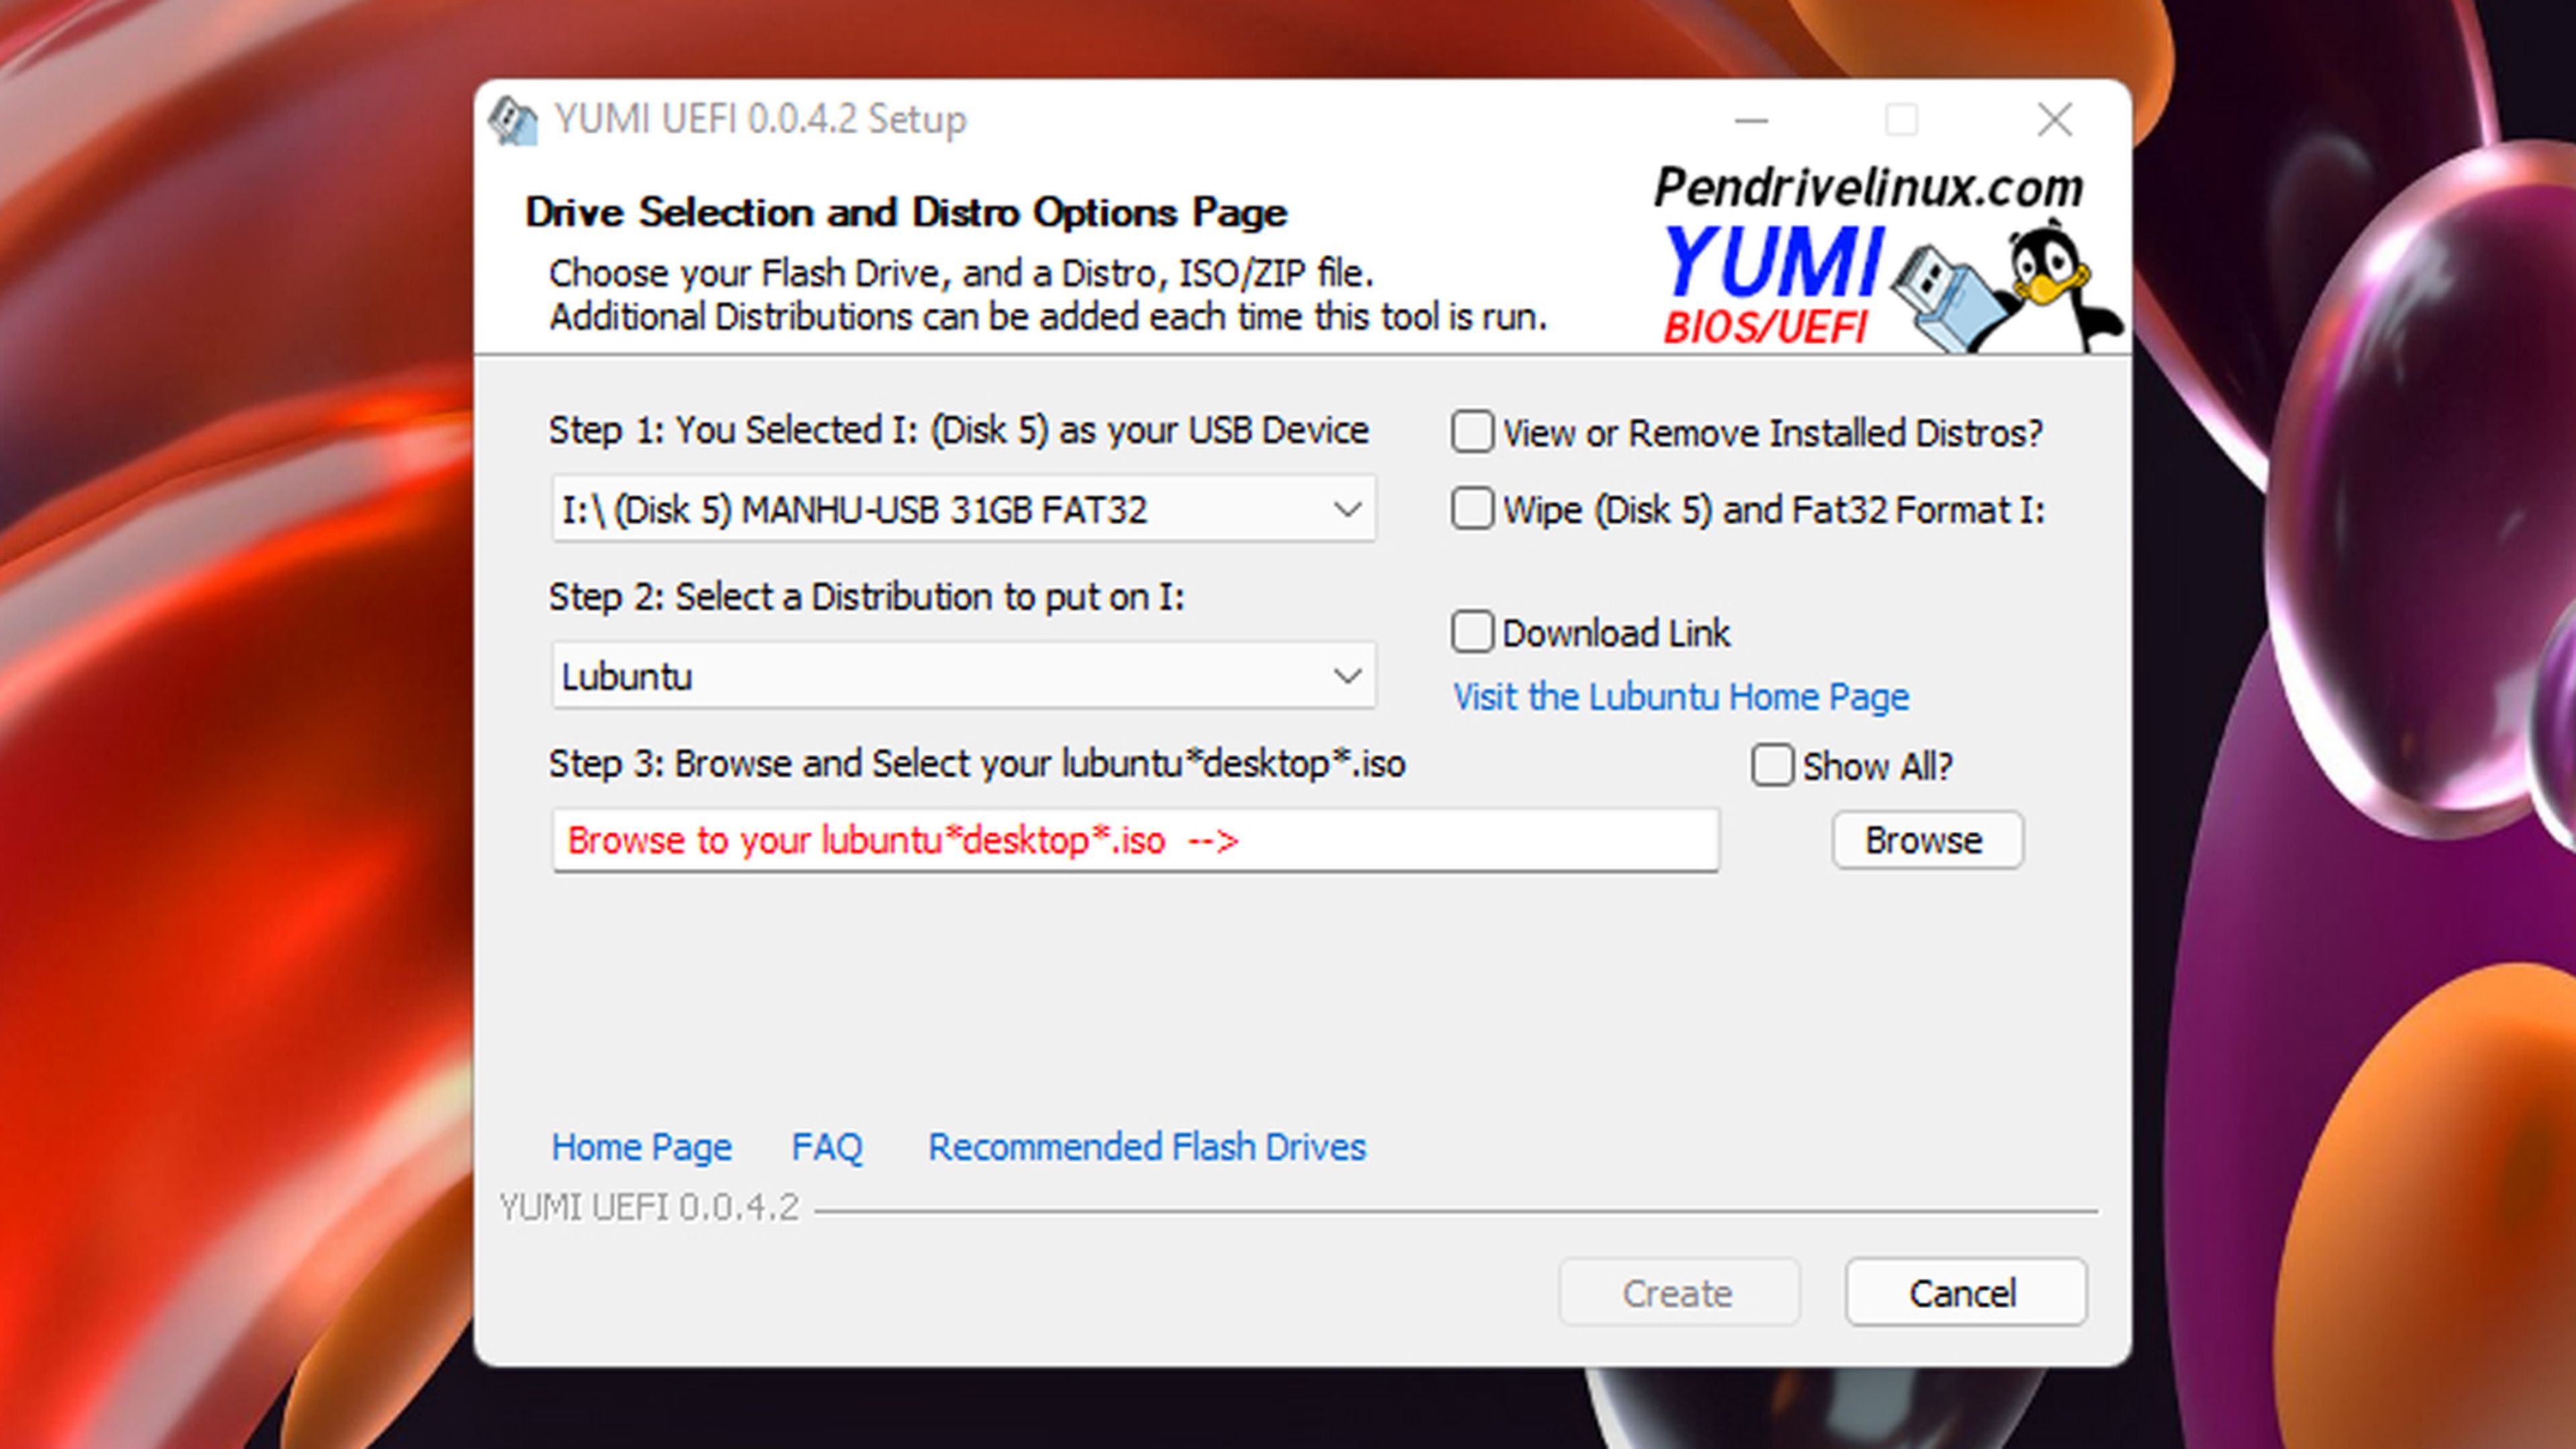Image resolution: width=2576 pixels, height=1449 pixels.
Task: Click the 'Drive Selection and Distro Options Page' heading
Action: (906, 212)
